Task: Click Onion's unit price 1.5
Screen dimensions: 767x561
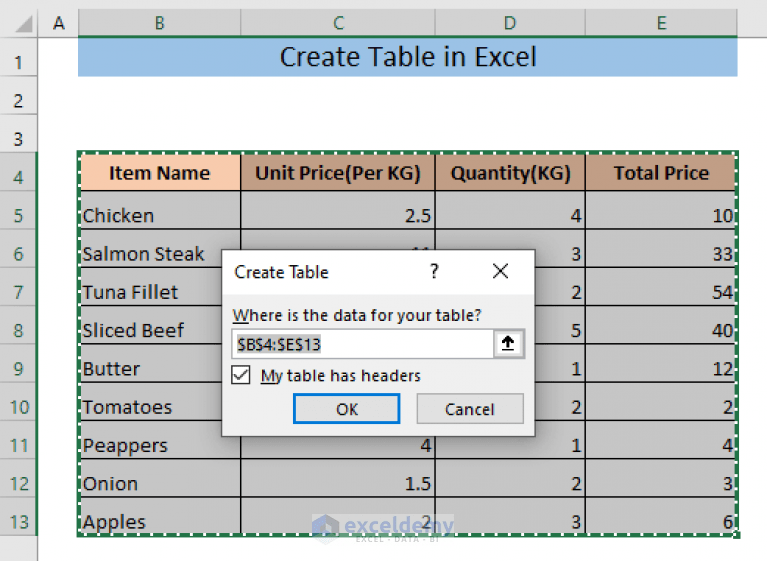Action: point(338,478)
